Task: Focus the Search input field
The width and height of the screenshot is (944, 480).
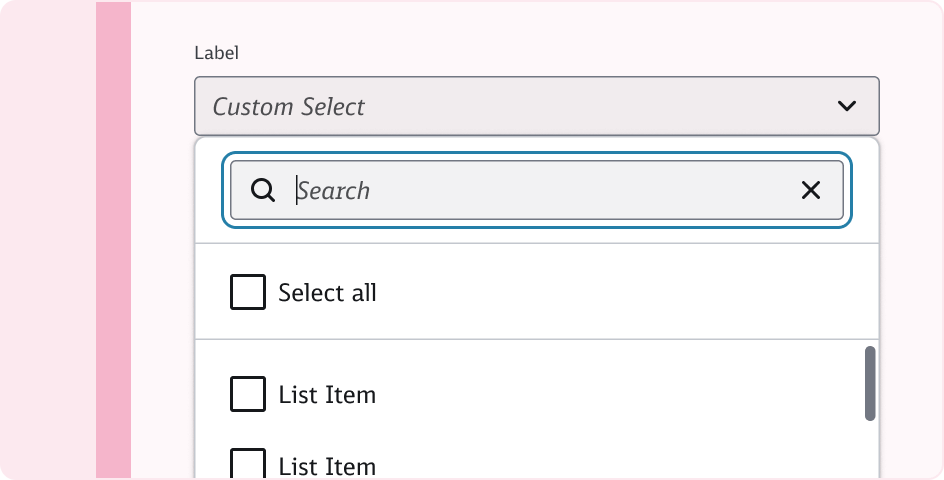Action: pyautogui.click(x=540, y=190)
